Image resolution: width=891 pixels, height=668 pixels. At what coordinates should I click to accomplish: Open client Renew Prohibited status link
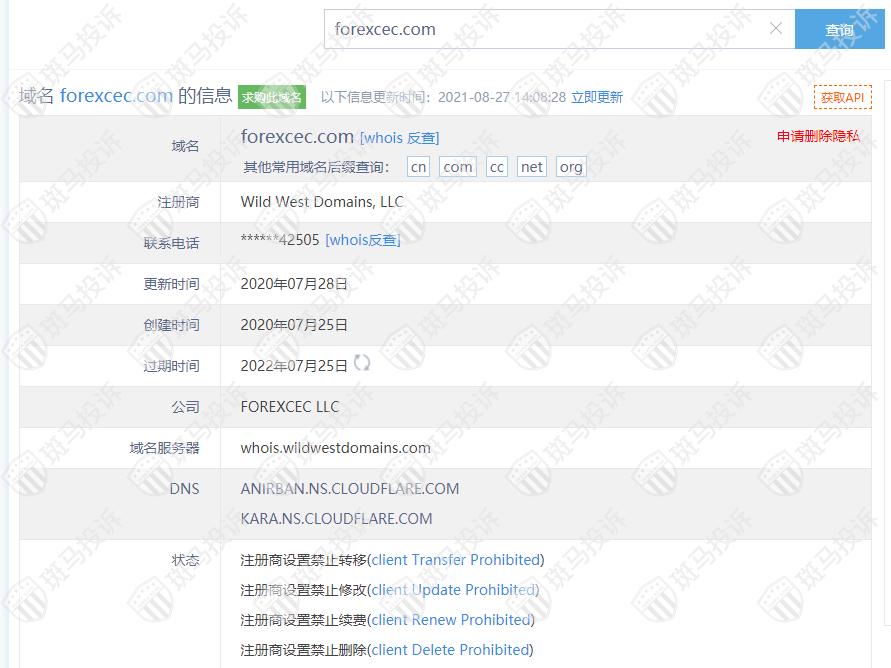pos(452,620)
